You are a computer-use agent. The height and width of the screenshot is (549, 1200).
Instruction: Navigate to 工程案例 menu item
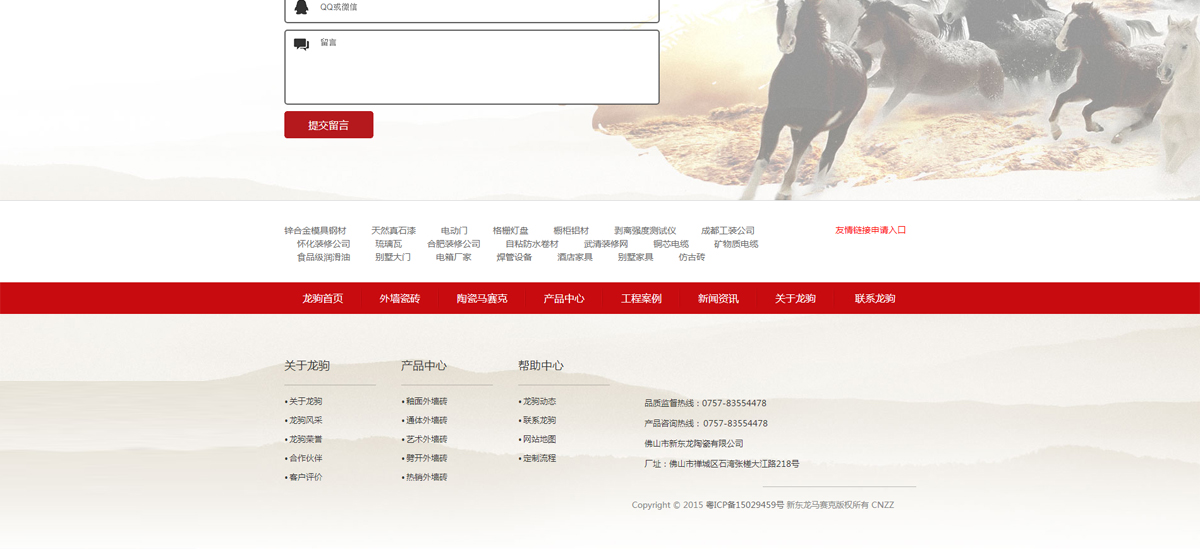pos(641,298)
